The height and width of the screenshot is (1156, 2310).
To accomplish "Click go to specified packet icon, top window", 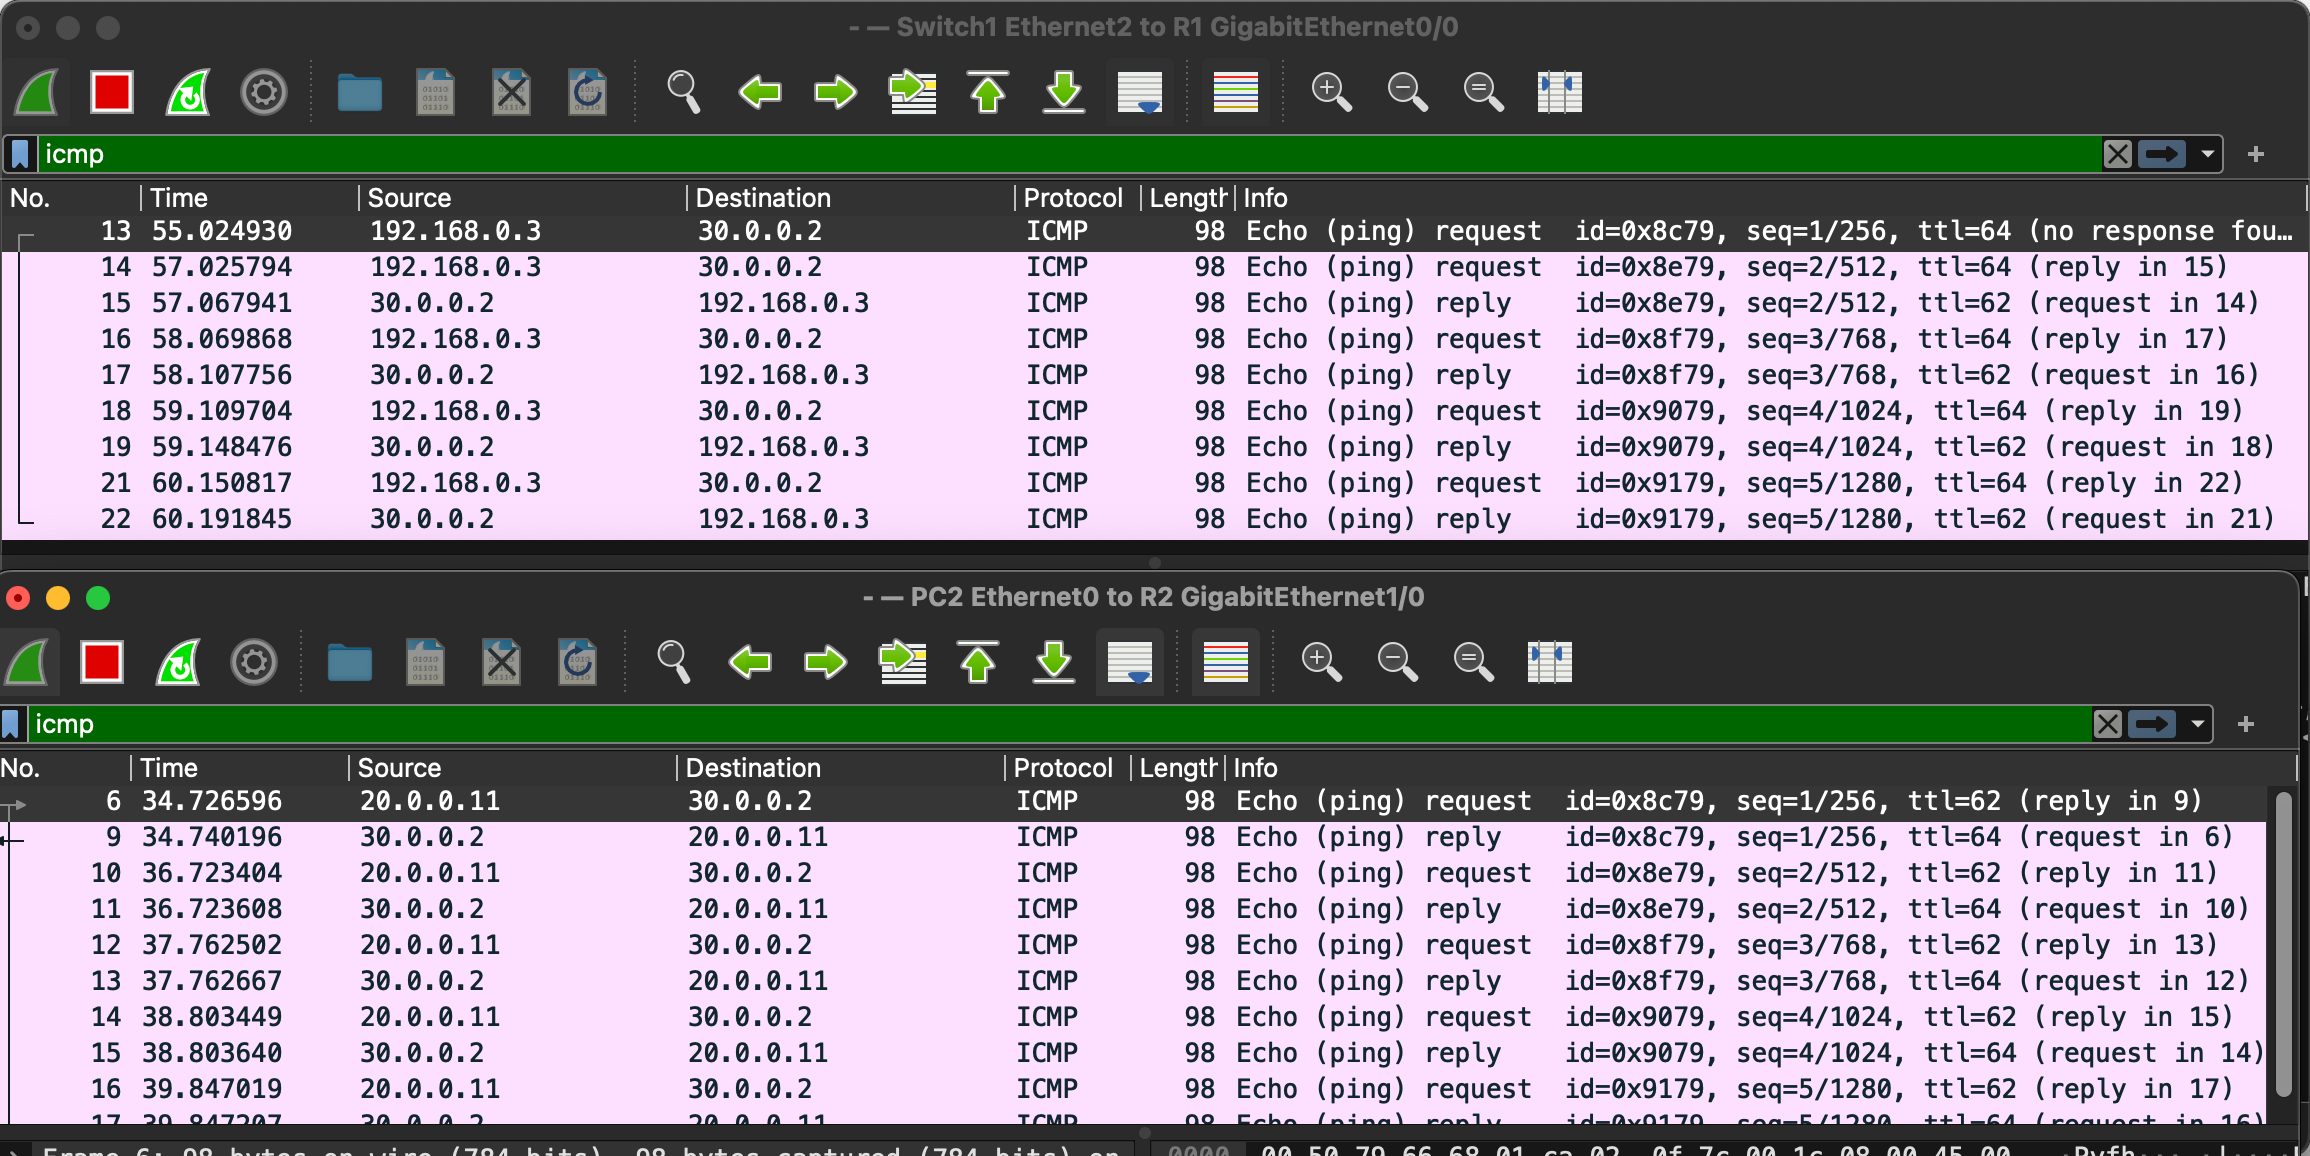I will click(x=912, y=92).
